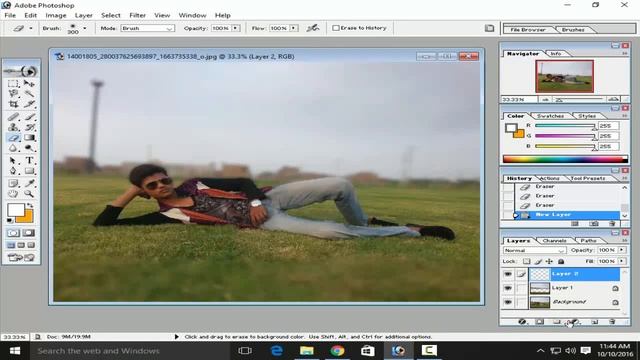Screen dimensions: 640x360
Task: Select the Zoom tool
Action: pos(29,194)
